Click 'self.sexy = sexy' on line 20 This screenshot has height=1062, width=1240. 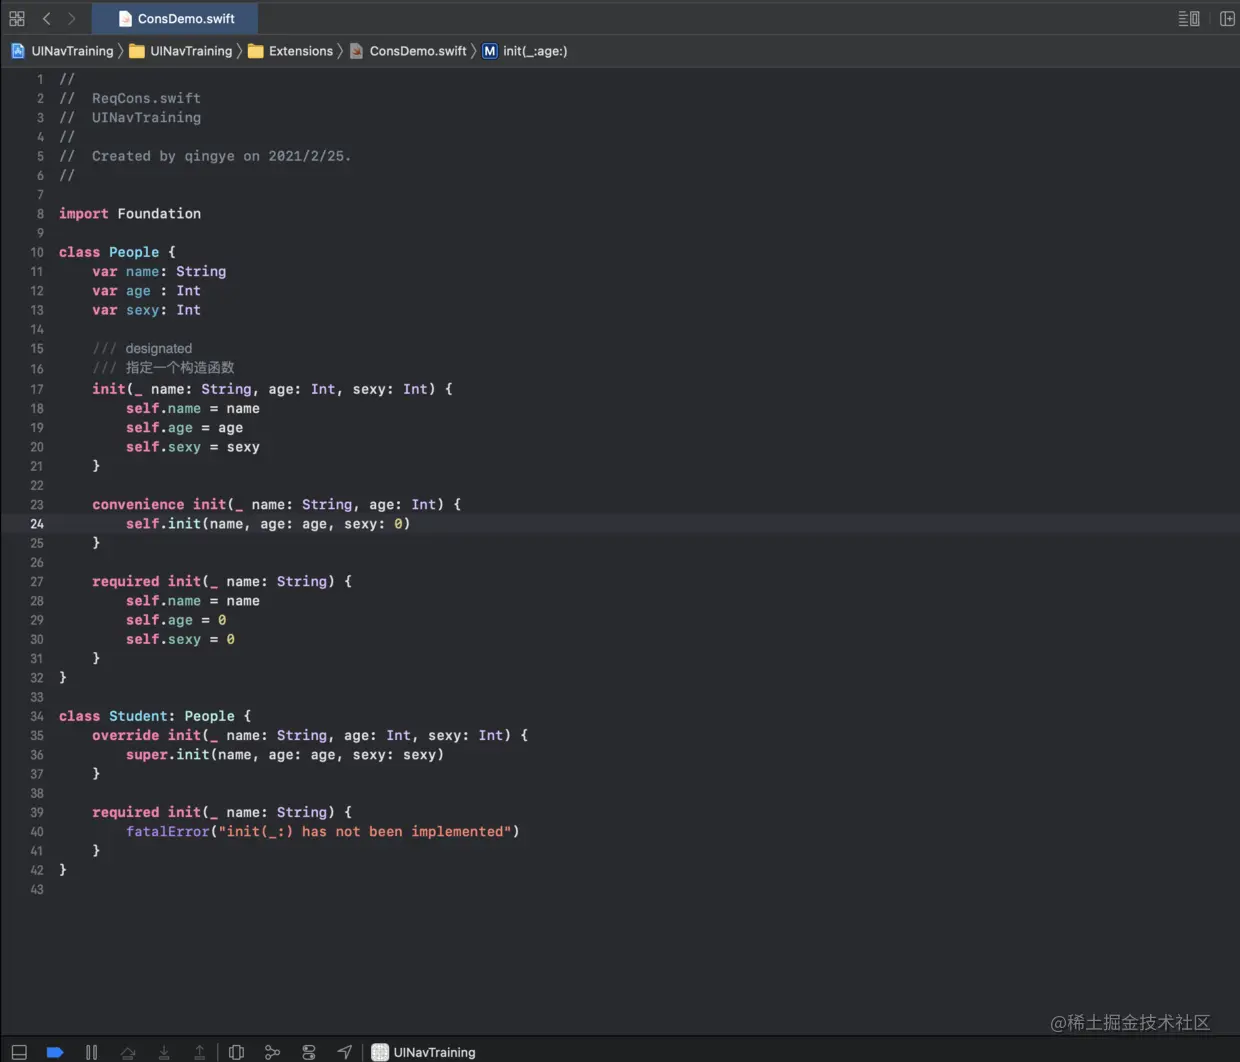[193, 447]
